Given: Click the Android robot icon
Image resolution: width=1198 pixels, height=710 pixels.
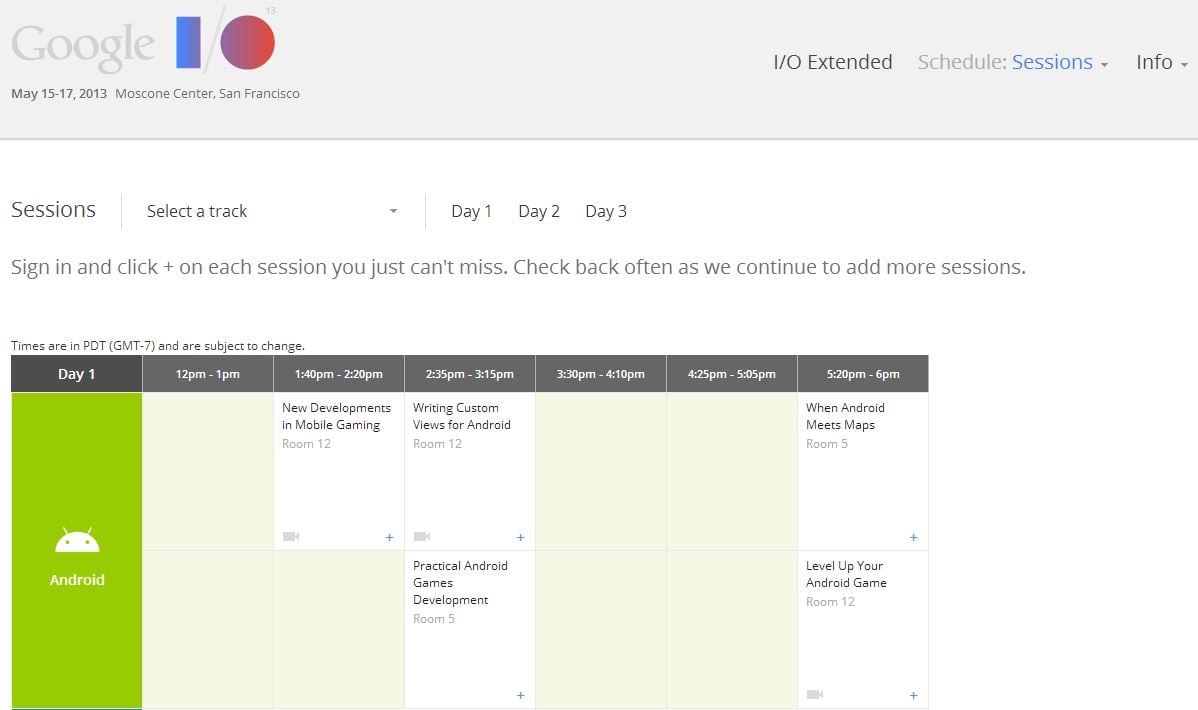Looking at the screenshot, I should [x=77, y=540].
